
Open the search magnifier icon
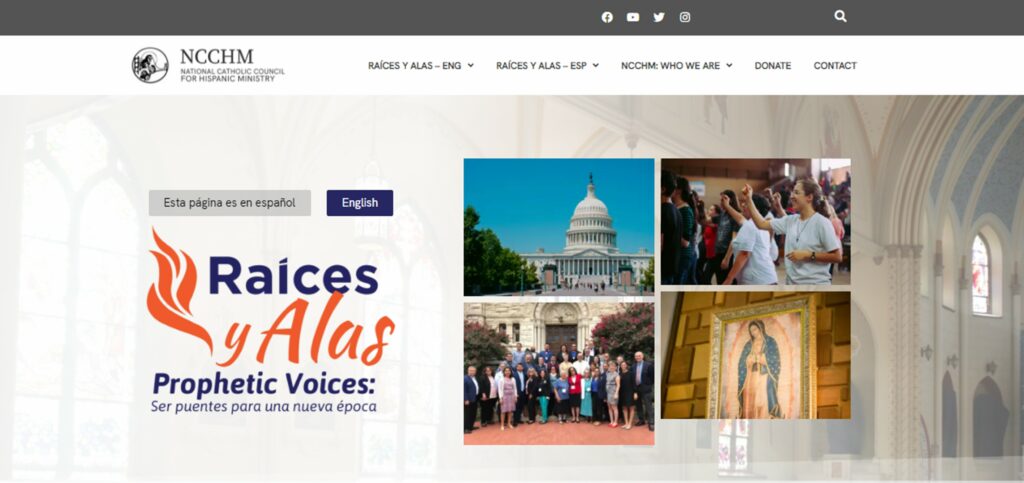coord(840,16)
